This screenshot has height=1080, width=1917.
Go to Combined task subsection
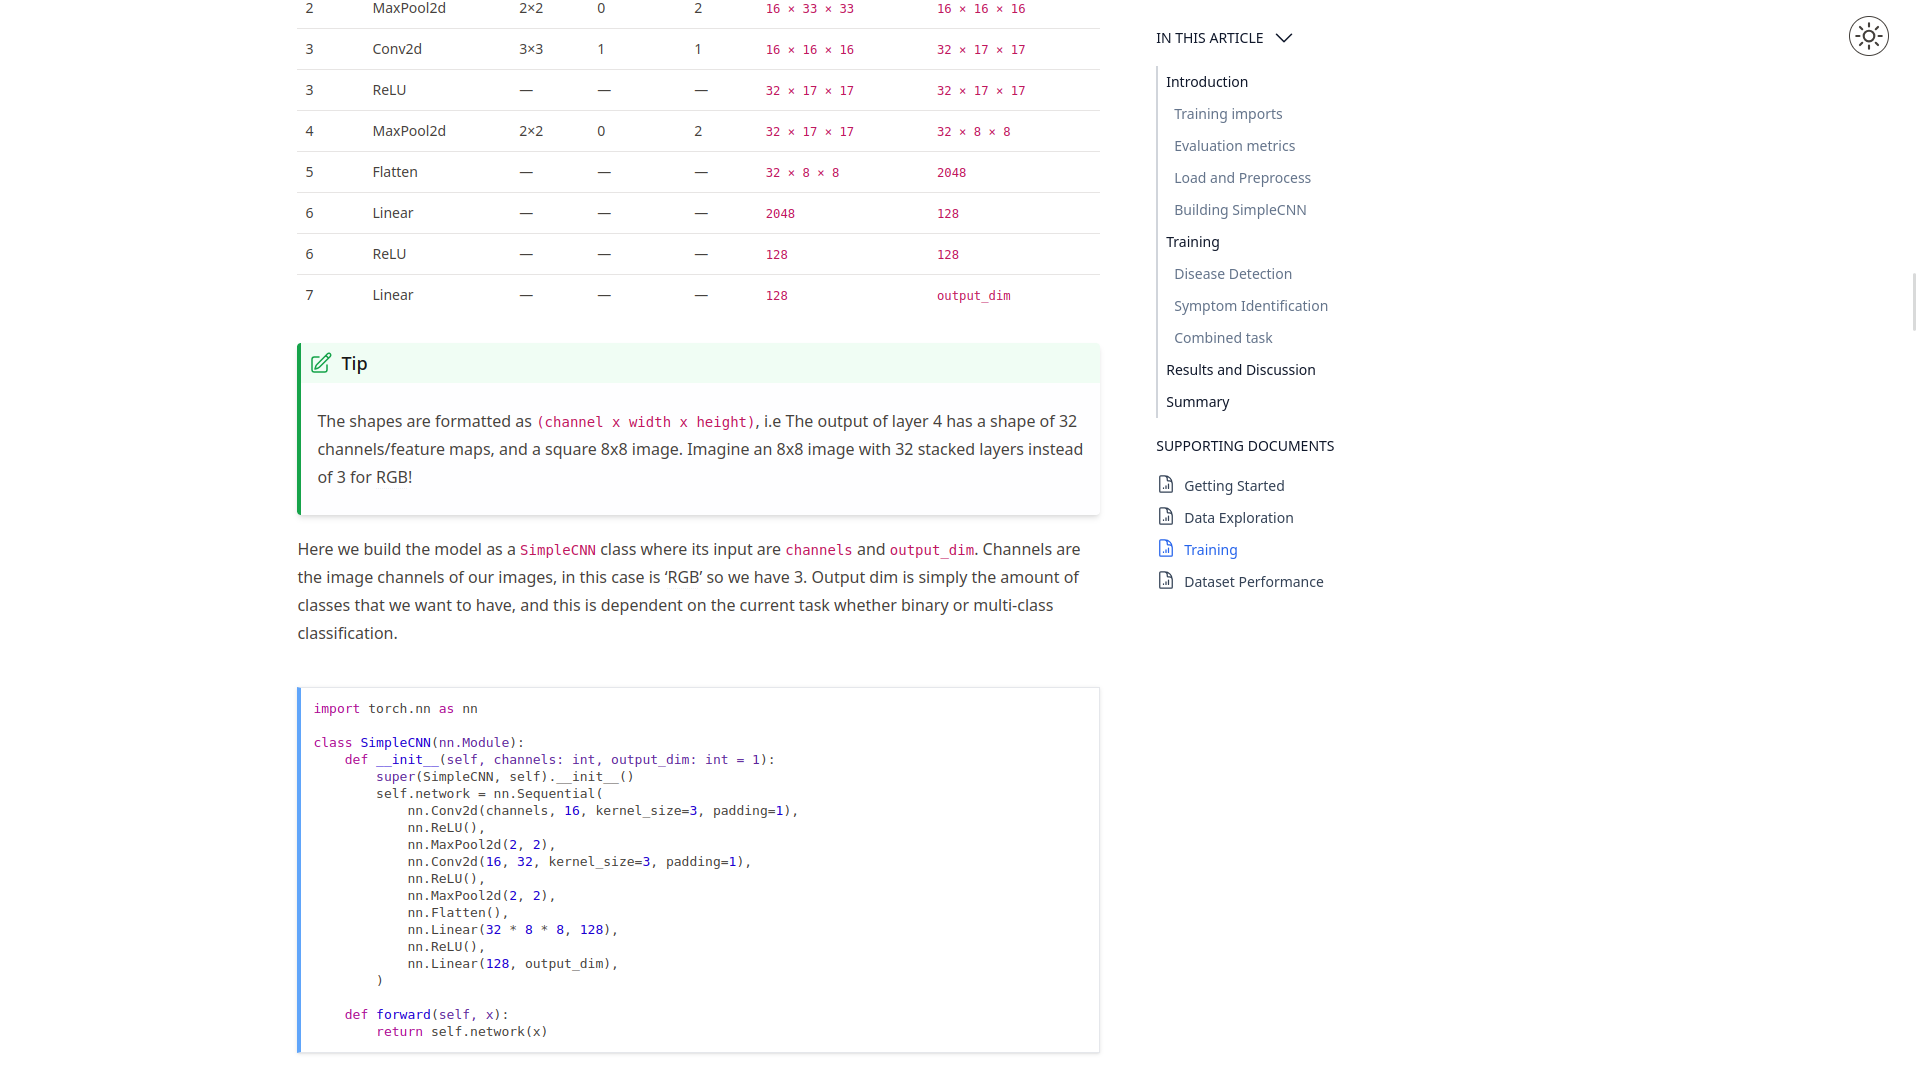pos(1222,338)
